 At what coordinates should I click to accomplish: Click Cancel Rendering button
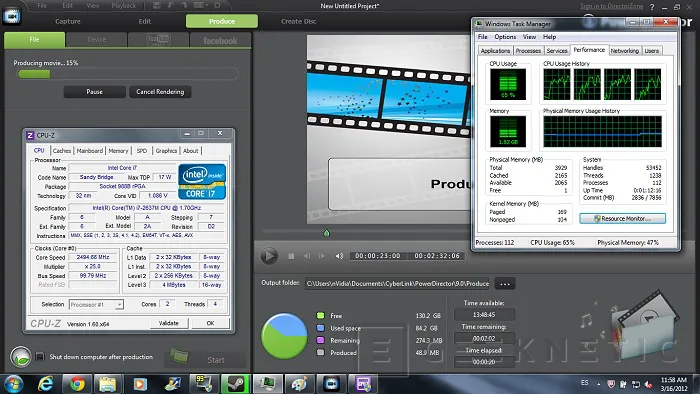[x=160, y=91]
